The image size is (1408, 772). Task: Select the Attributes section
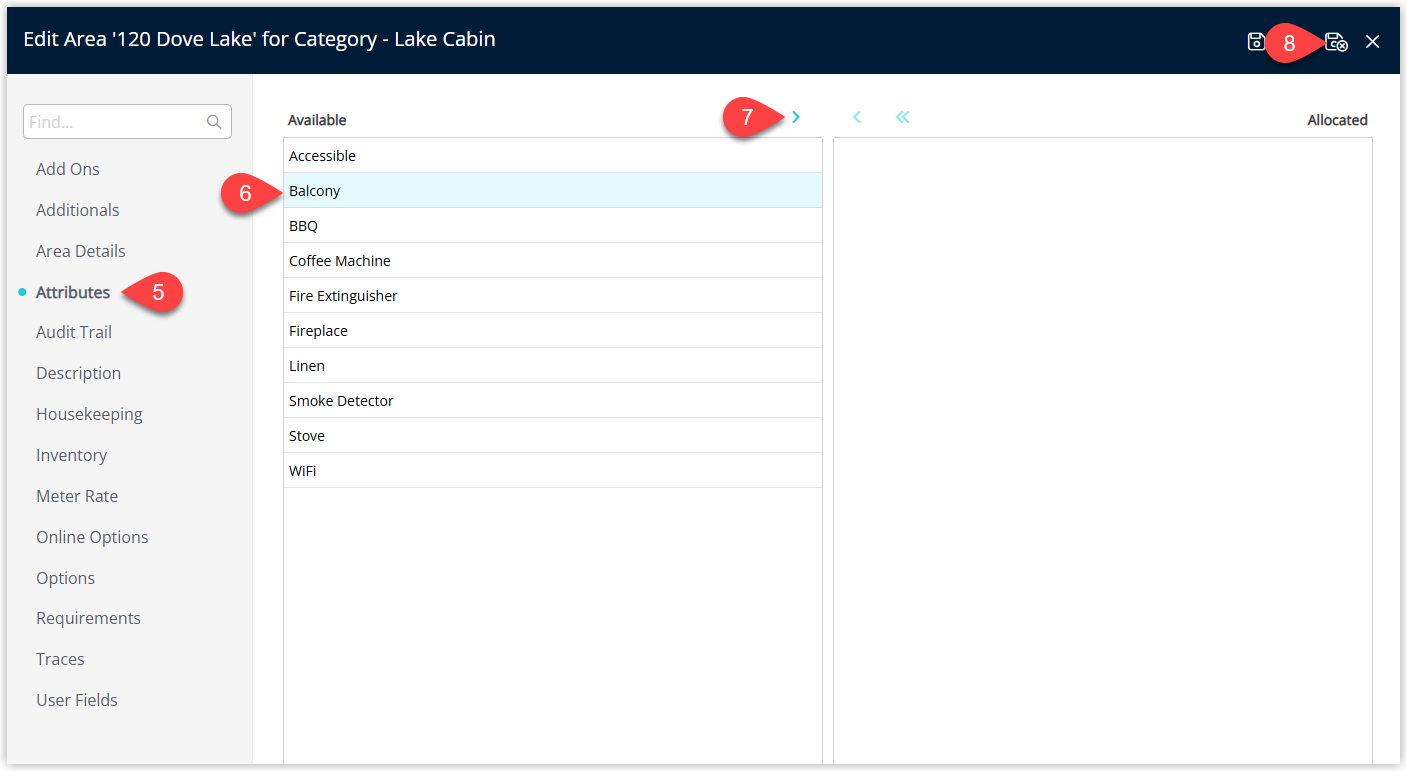click(x=73, y=292)
